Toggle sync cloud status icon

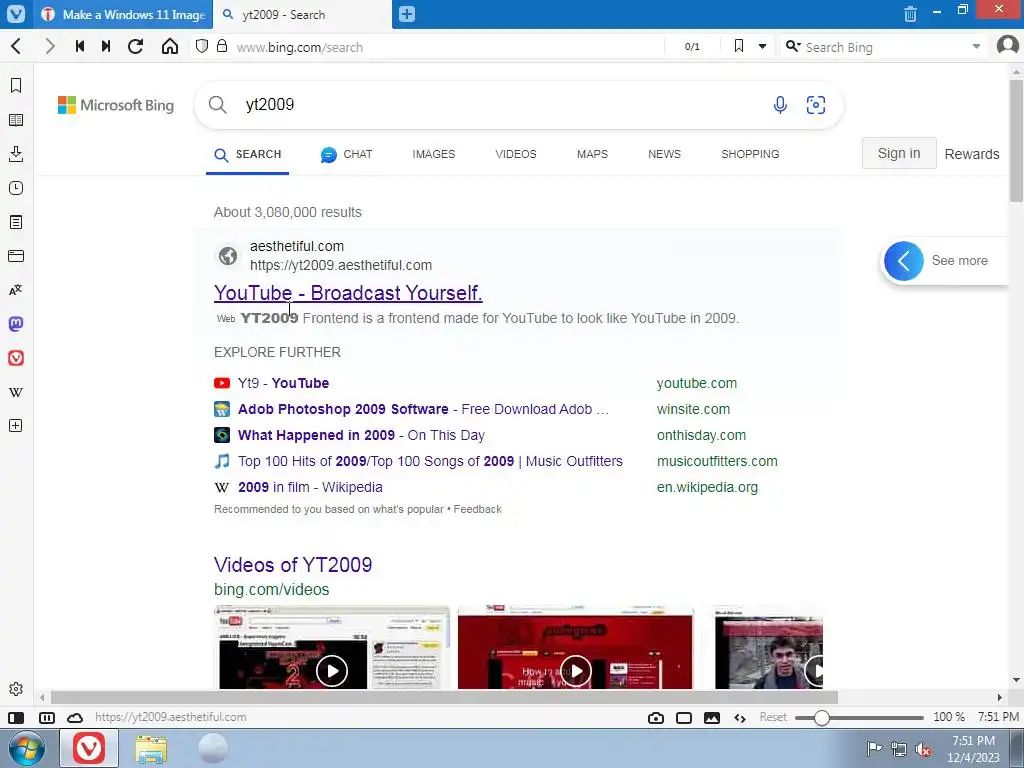[75, 718]
